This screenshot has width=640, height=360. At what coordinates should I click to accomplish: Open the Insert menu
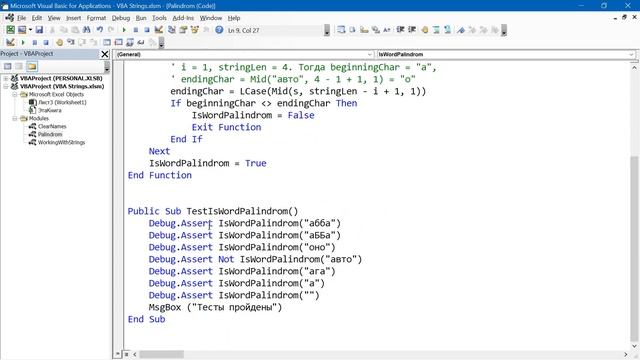tap(73, 18)
